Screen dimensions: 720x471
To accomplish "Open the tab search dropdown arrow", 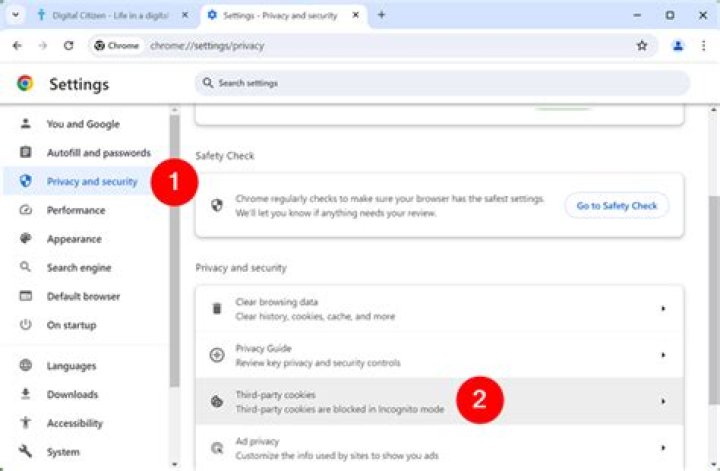I will click(15, 15).
